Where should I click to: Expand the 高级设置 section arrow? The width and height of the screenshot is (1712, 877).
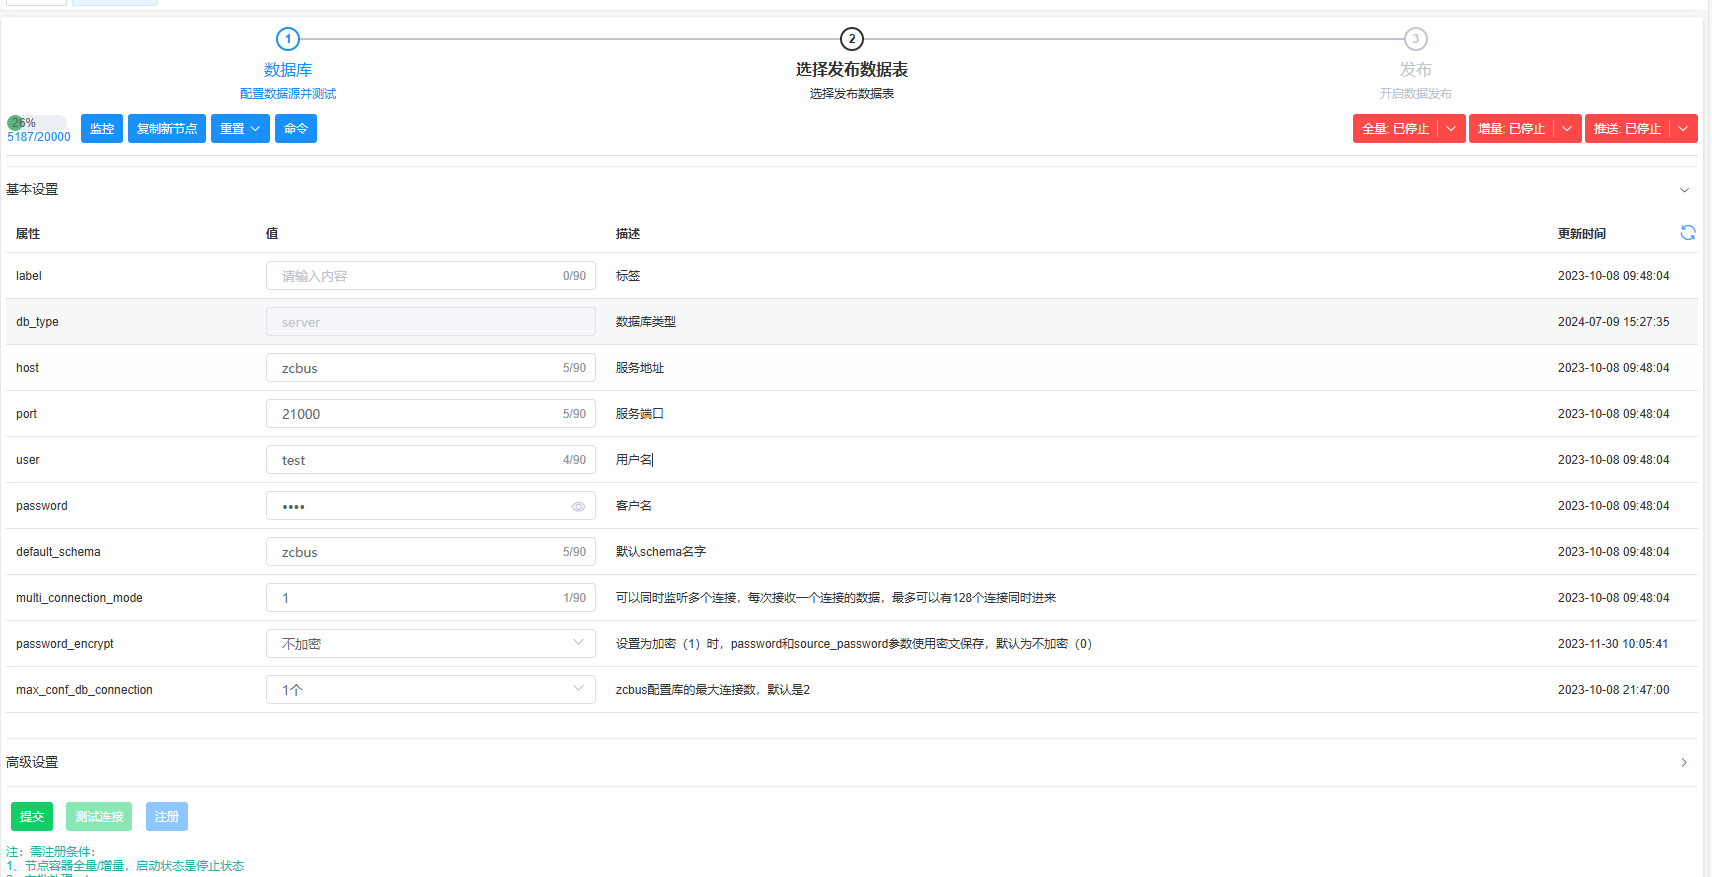1684,763
